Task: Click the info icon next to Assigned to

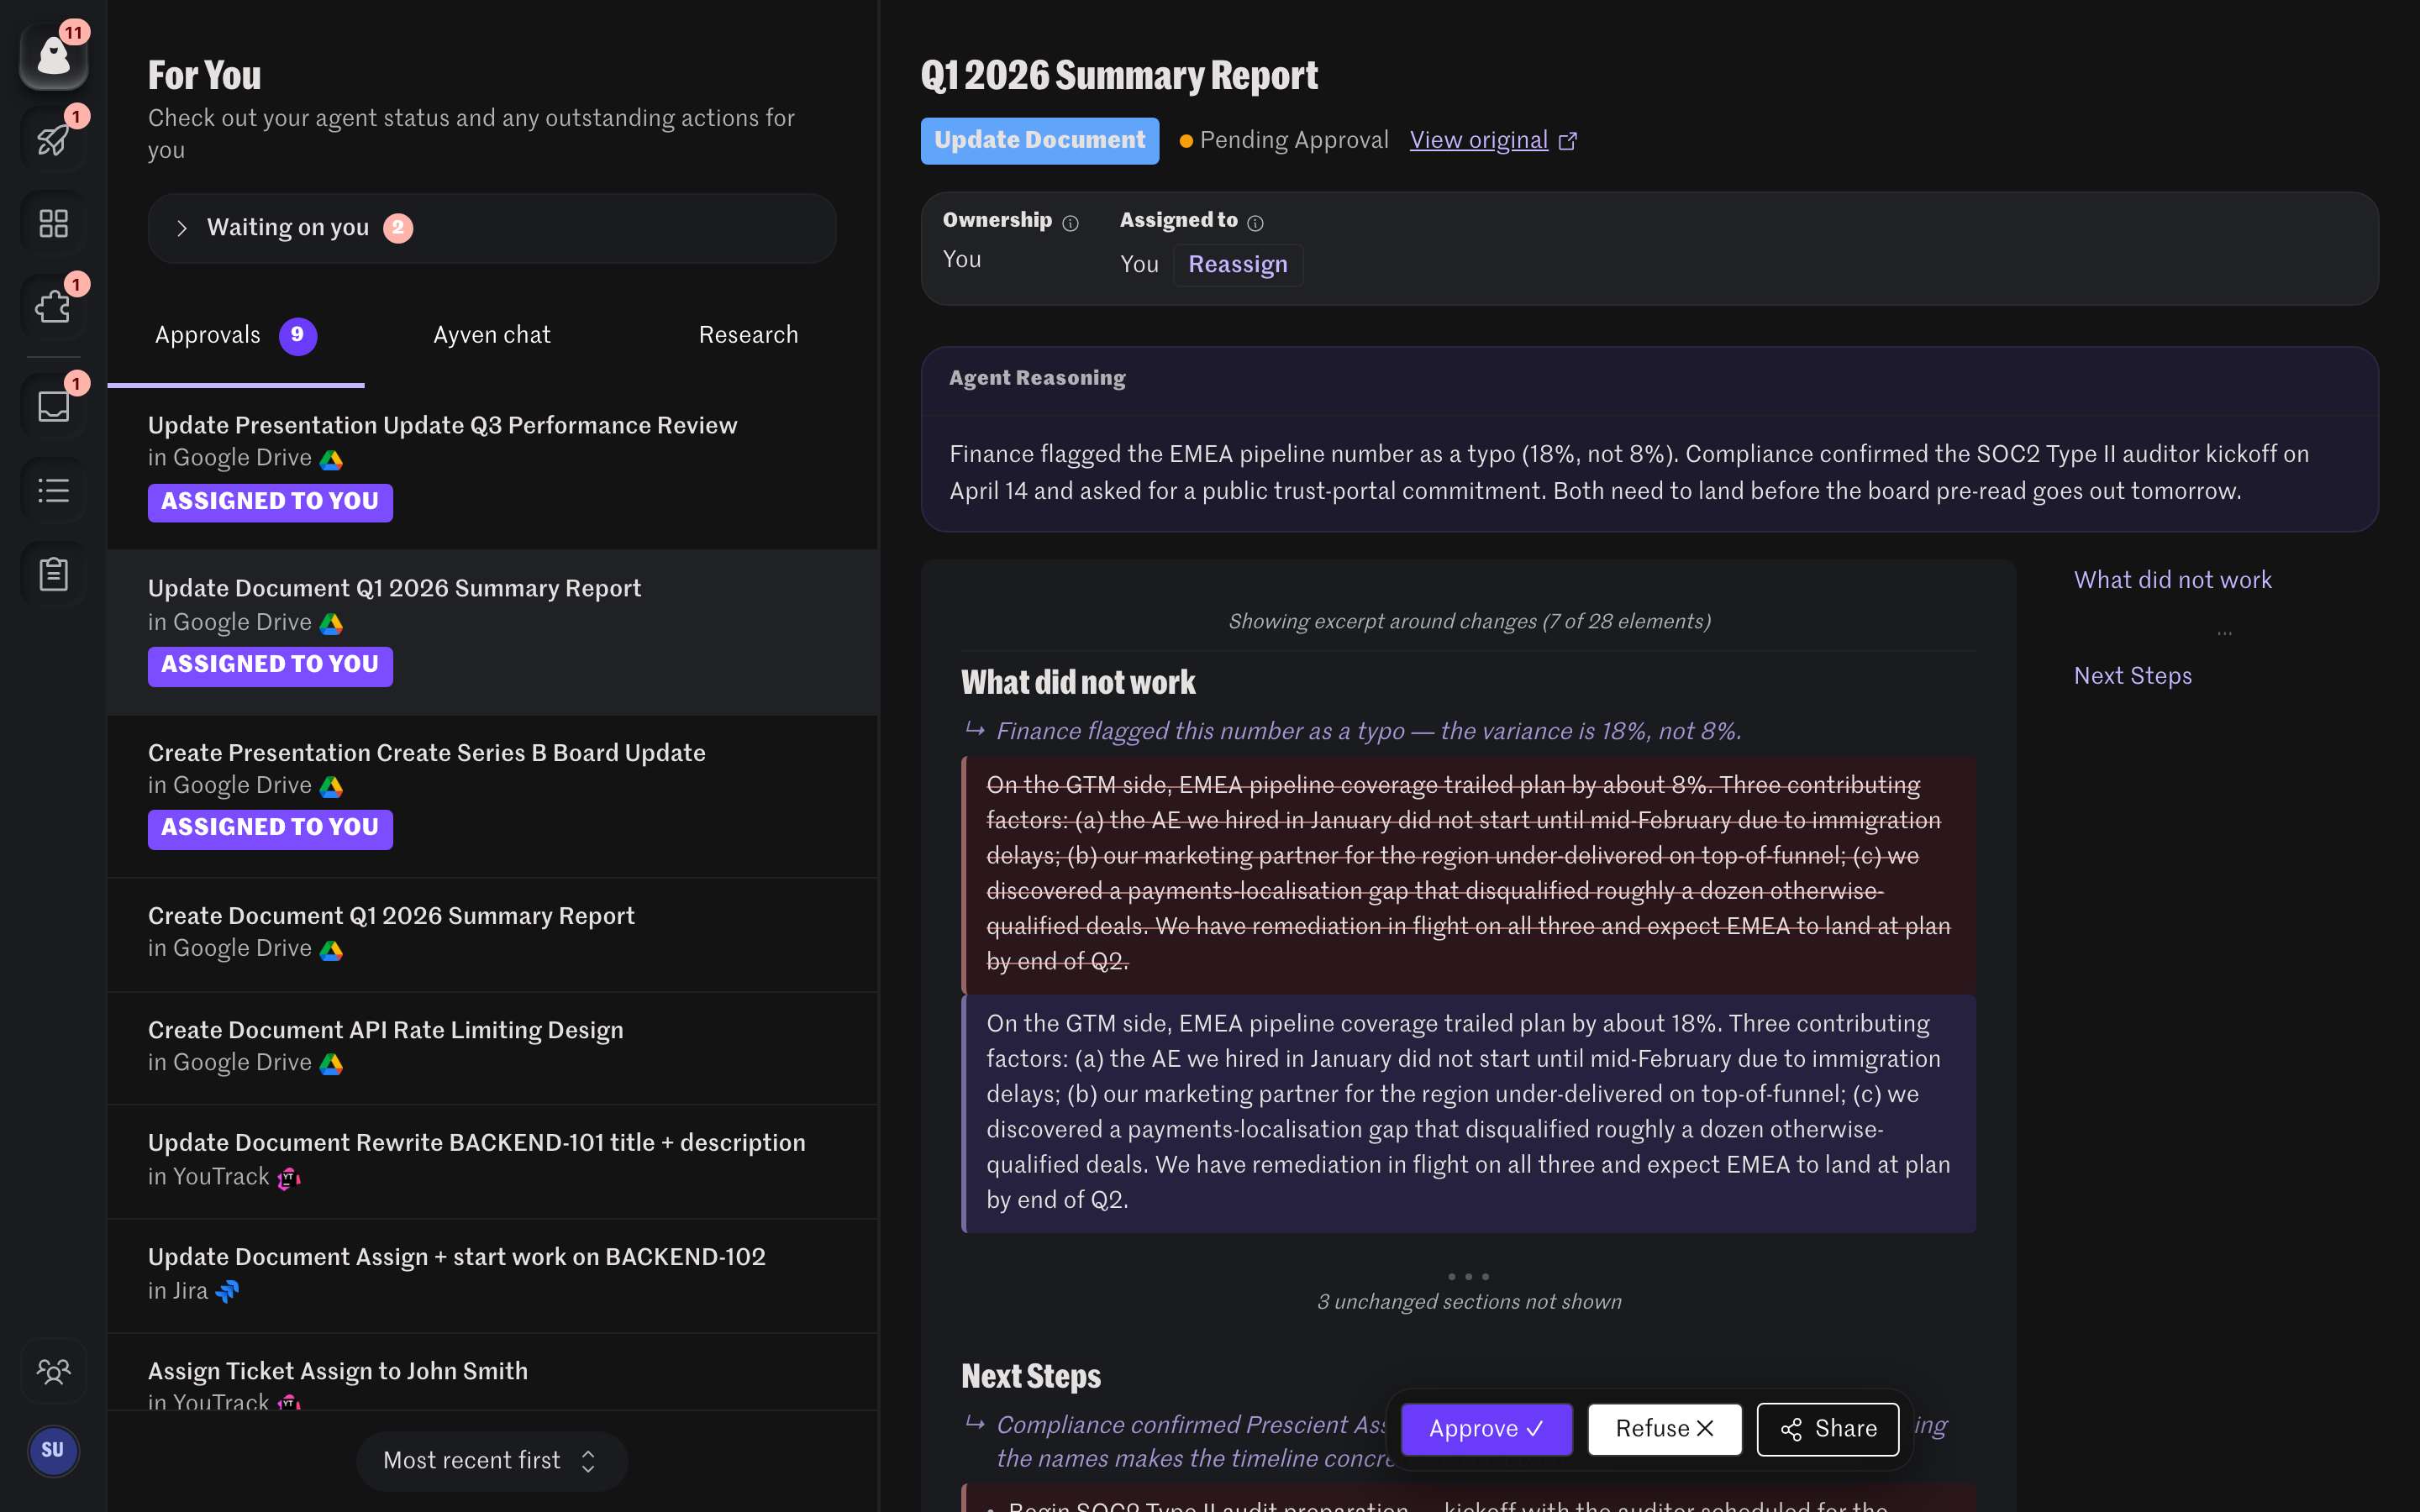Action: tap(1255, 223)
